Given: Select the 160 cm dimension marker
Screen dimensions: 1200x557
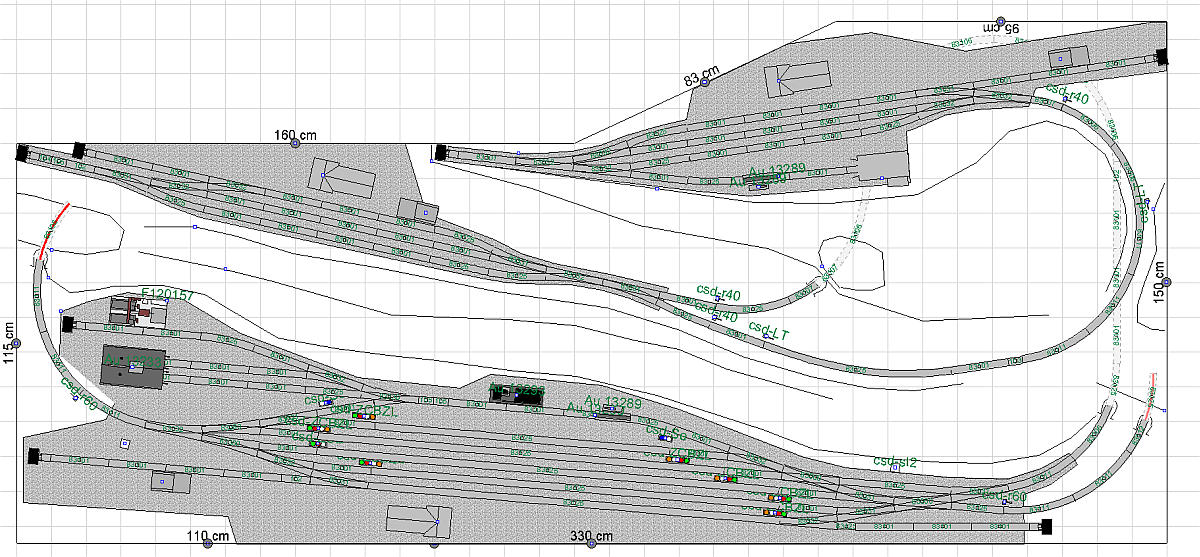Looking at the screenshot, I should point(295,143).
